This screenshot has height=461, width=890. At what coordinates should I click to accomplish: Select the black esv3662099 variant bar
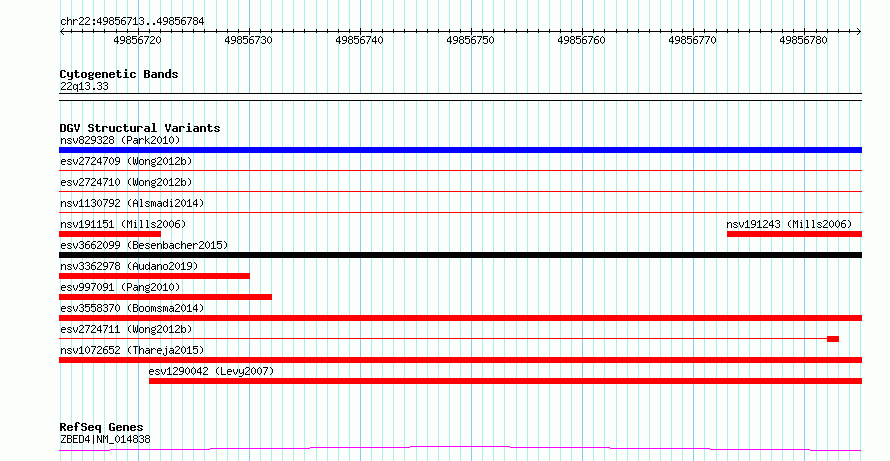click(460, 255)
